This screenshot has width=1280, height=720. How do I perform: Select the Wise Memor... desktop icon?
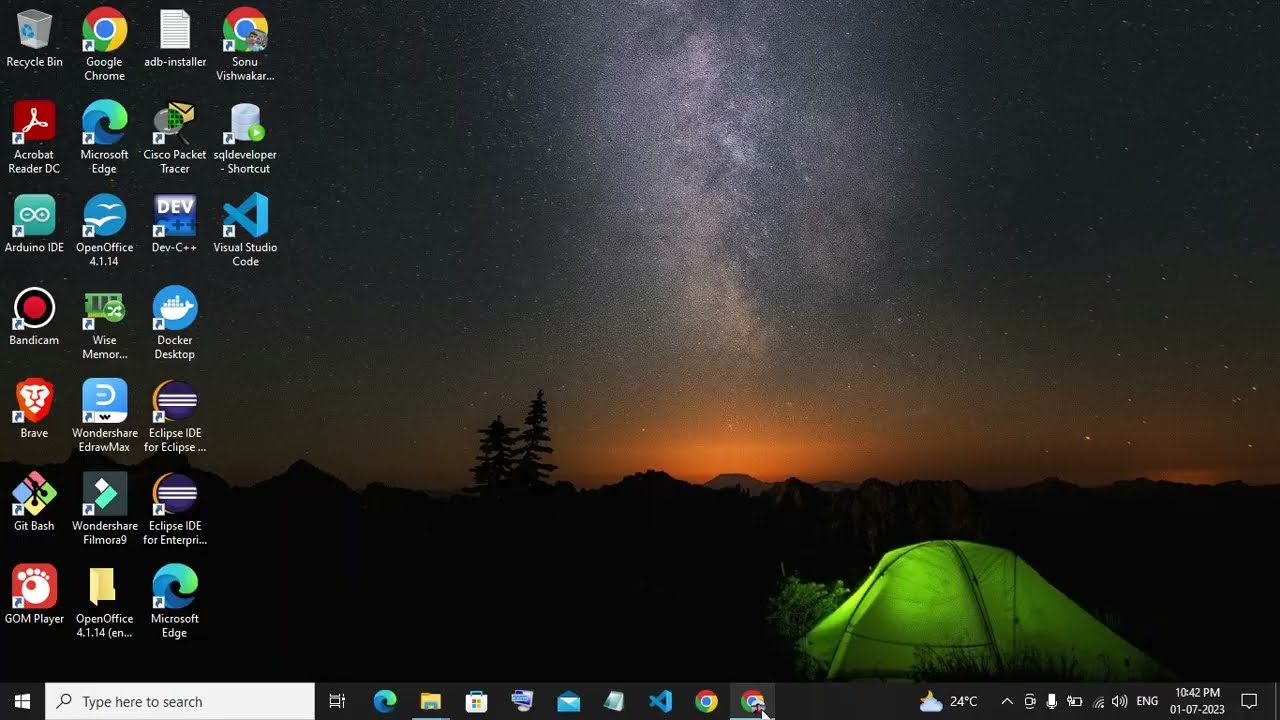click(x=104, y=324)
